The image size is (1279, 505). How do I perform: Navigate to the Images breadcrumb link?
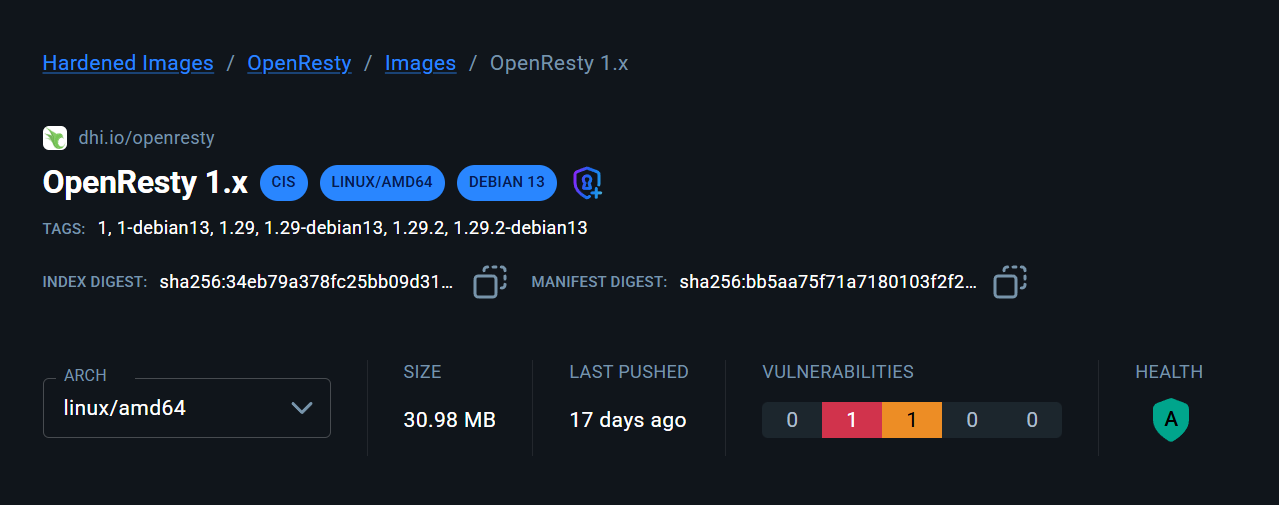[420, 63]
